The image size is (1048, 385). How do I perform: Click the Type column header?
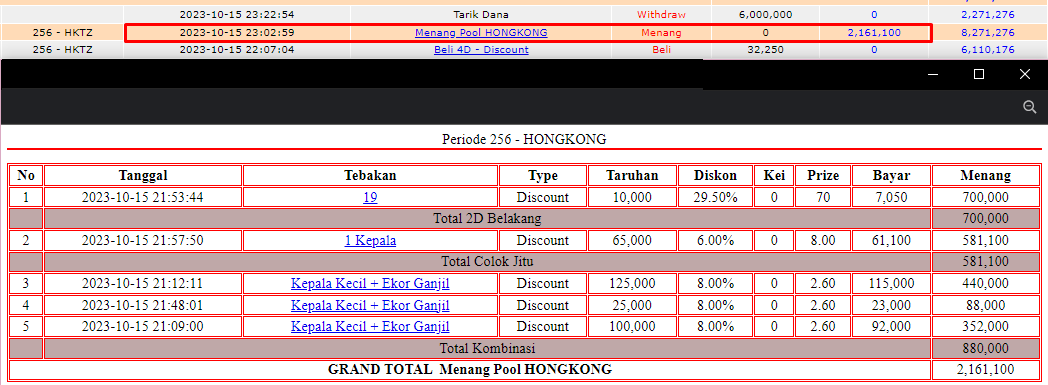tap(543, 176)
